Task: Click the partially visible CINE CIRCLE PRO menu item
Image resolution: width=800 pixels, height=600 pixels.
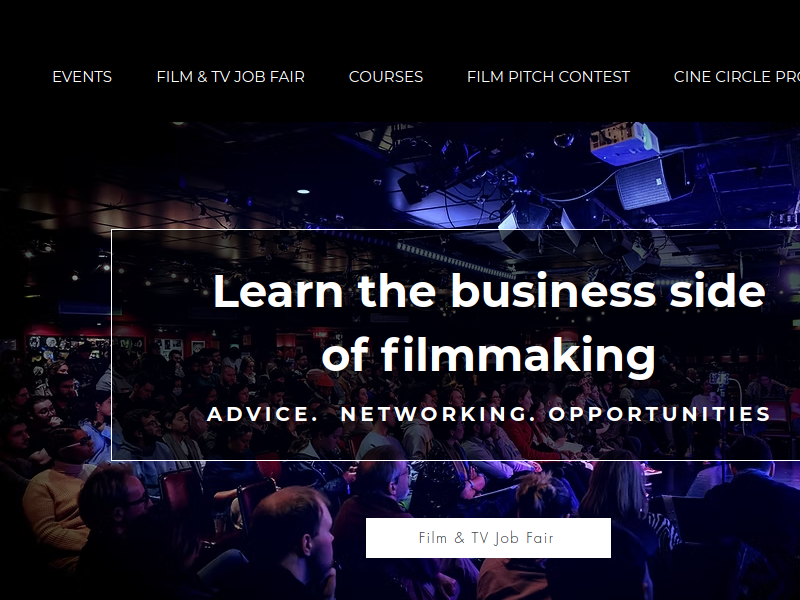Action: pyautogui.click(x=737, y=77)
